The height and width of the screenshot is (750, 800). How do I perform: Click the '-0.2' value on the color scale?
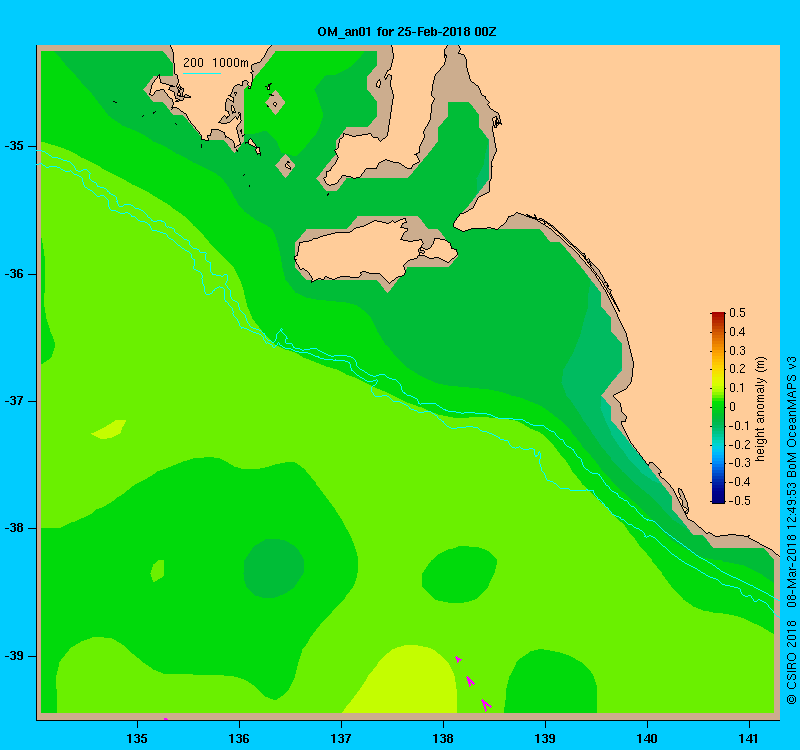point(739,444)
